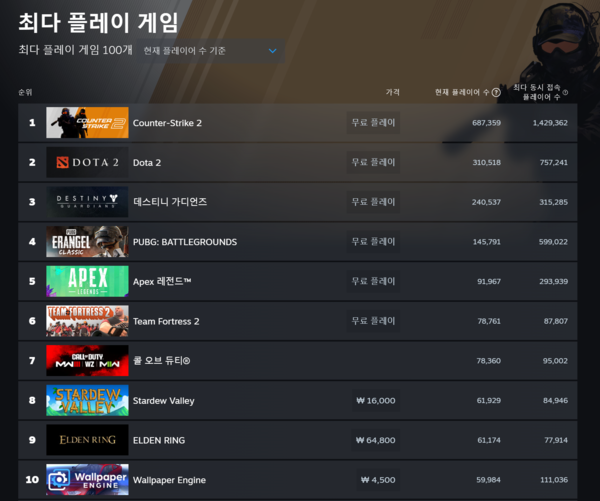This screenshot has height=501, width=600.
Task: Click current player count 687,359
Action: (486, 123)
